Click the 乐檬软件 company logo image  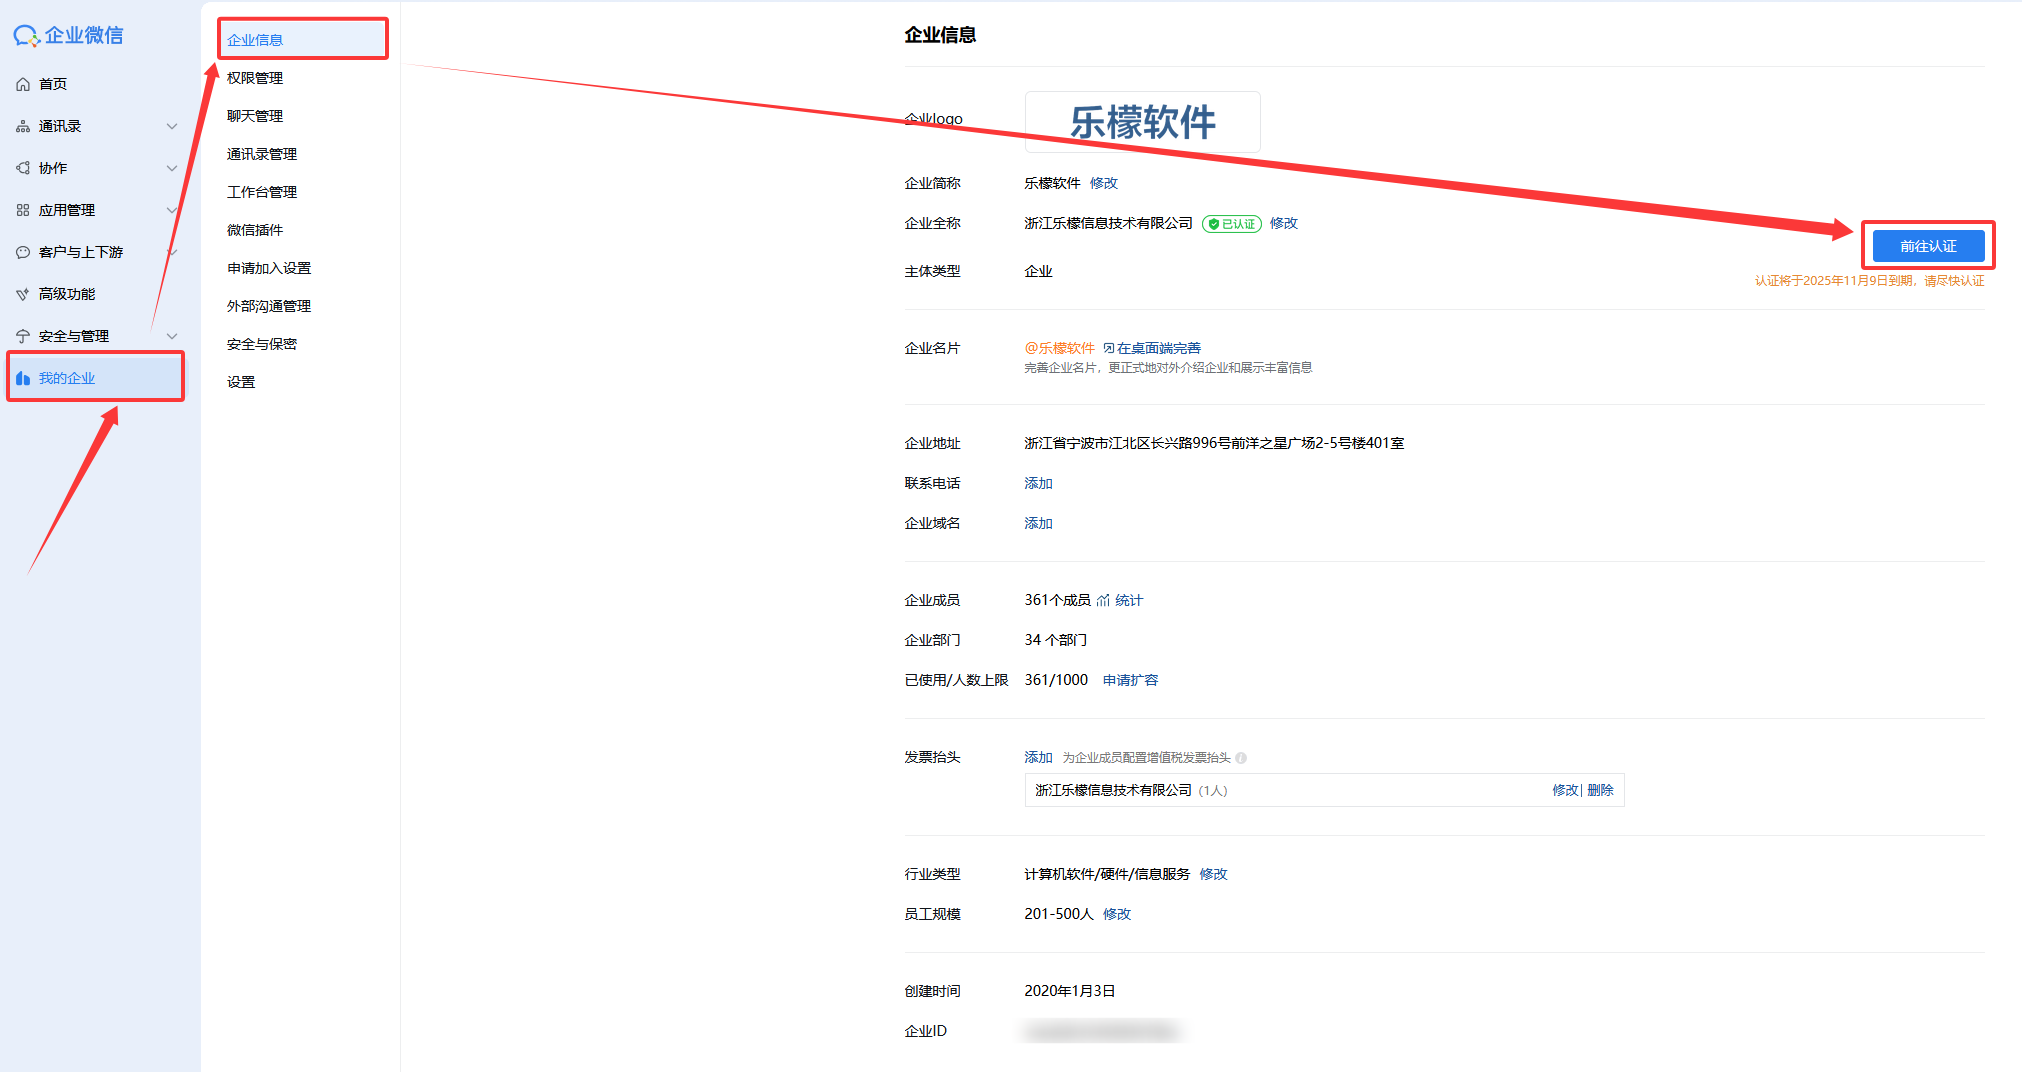coord(1142,122)
